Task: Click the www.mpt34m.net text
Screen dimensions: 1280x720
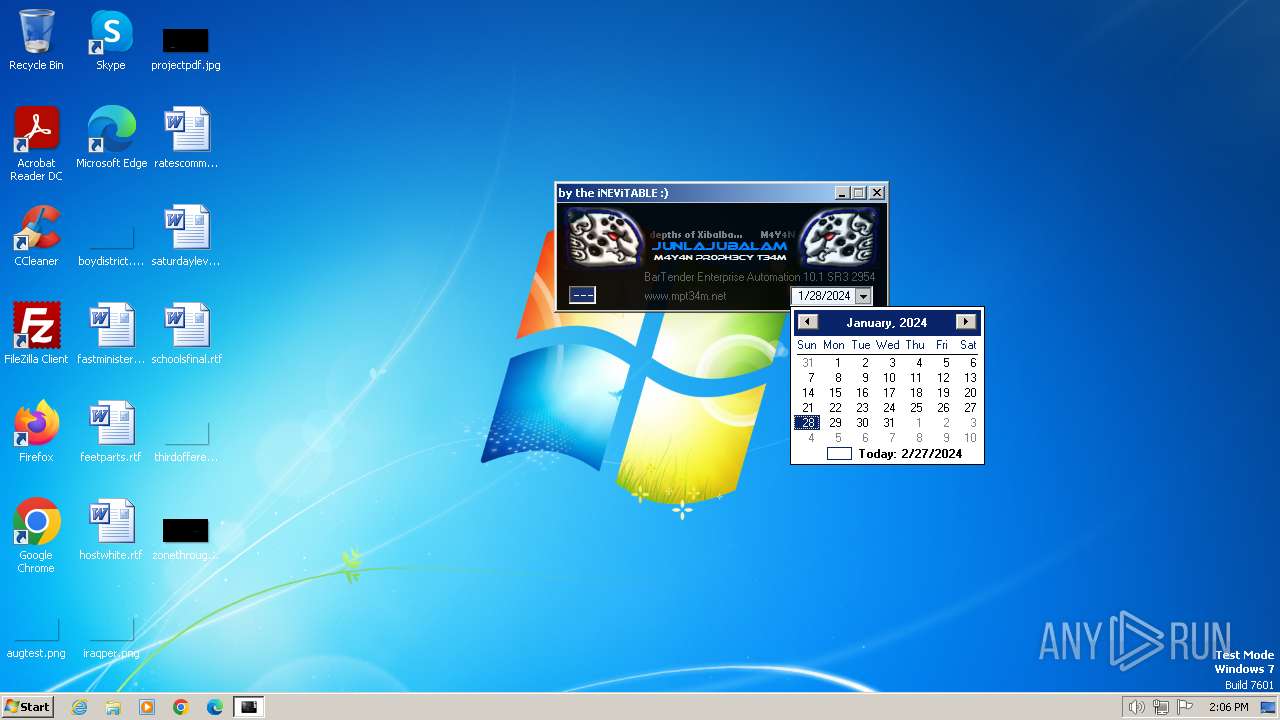Action: [x=685, y=296]
